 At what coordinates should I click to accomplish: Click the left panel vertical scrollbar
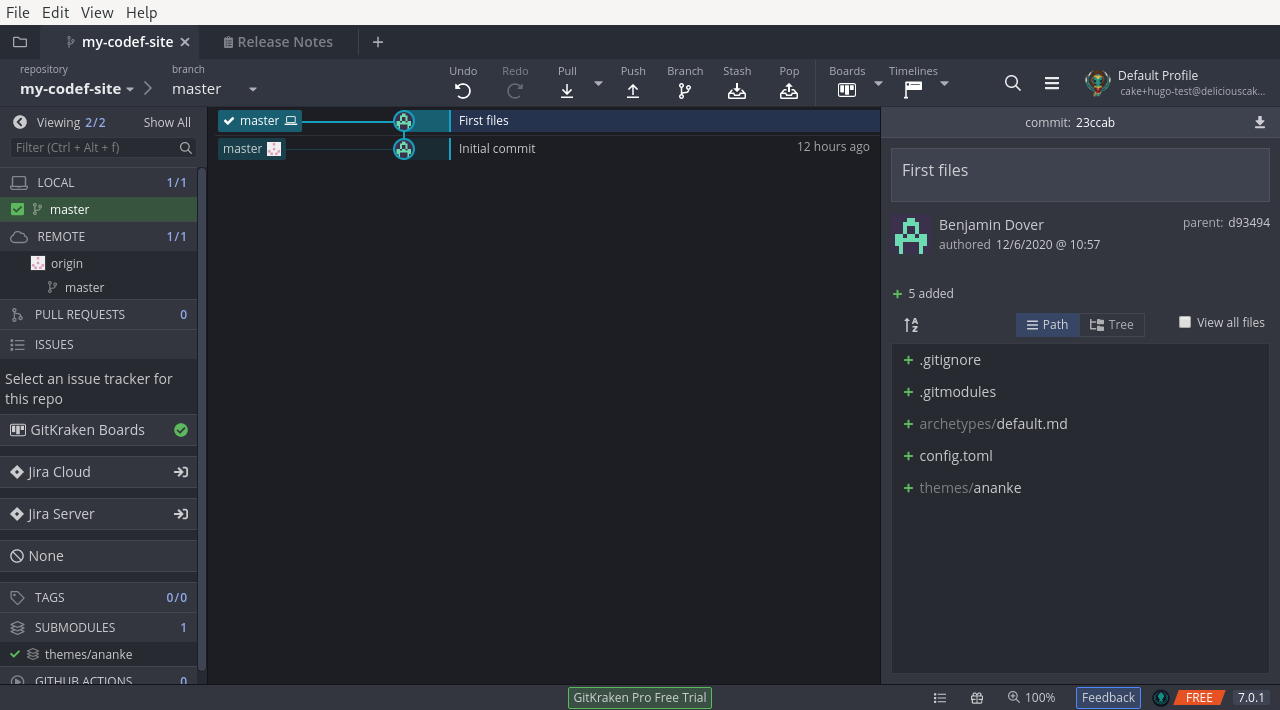coord(202,420)
